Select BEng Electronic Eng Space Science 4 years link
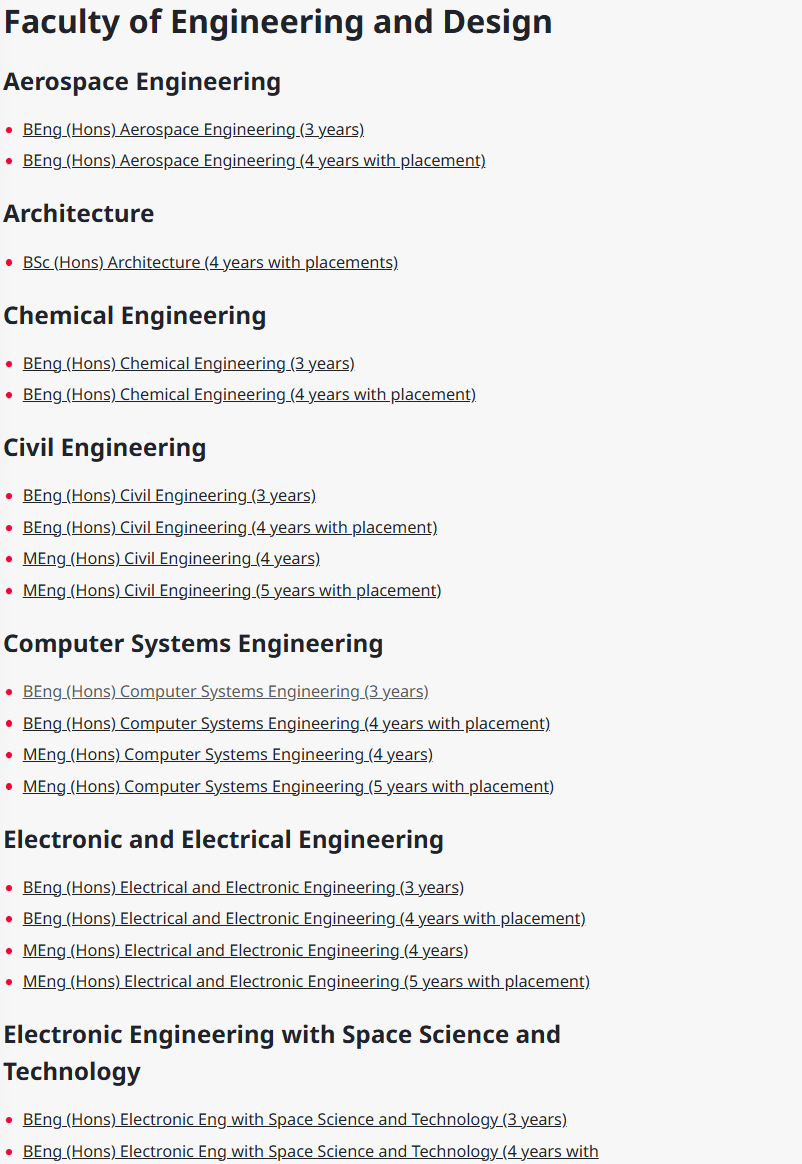The width and height of the screenshot is (802, 1164). click(310, 1152)
